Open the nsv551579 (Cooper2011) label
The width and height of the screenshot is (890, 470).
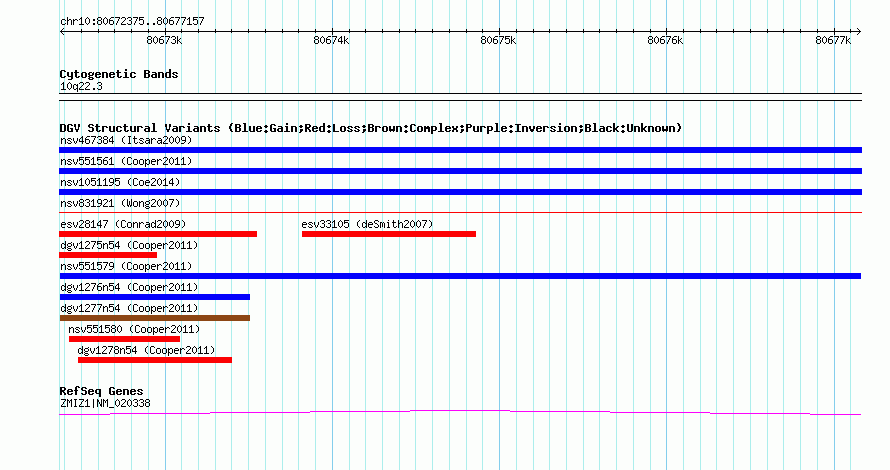pyautogui.click(x=126, y=266)
